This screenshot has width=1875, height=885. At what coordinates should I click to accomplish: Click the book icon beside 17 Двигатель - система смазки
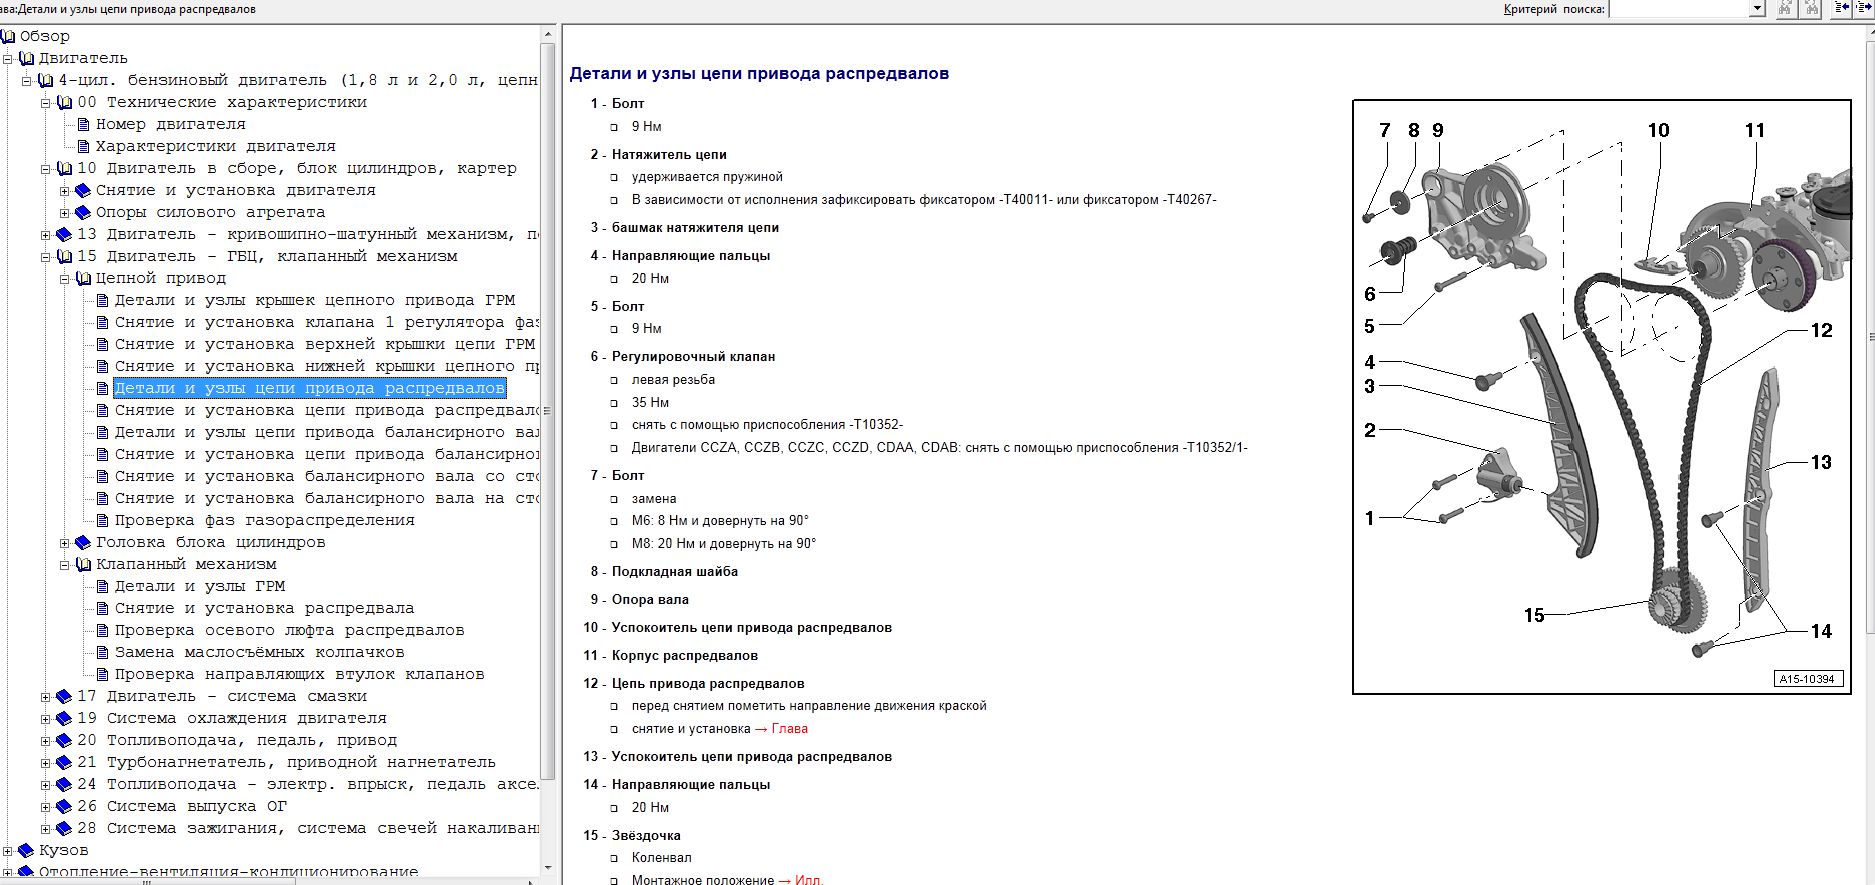point(64,697)
